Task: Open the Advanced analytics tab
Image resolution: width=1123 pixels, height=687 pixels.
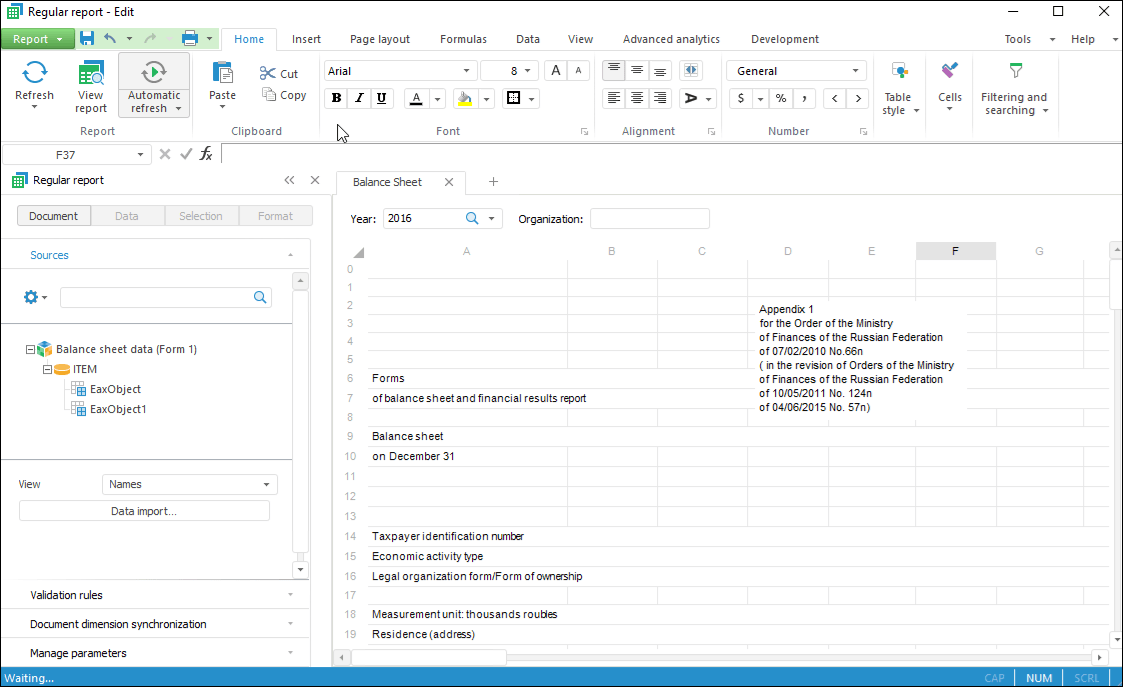Action: pyautogui.click(x=671, y=39)
